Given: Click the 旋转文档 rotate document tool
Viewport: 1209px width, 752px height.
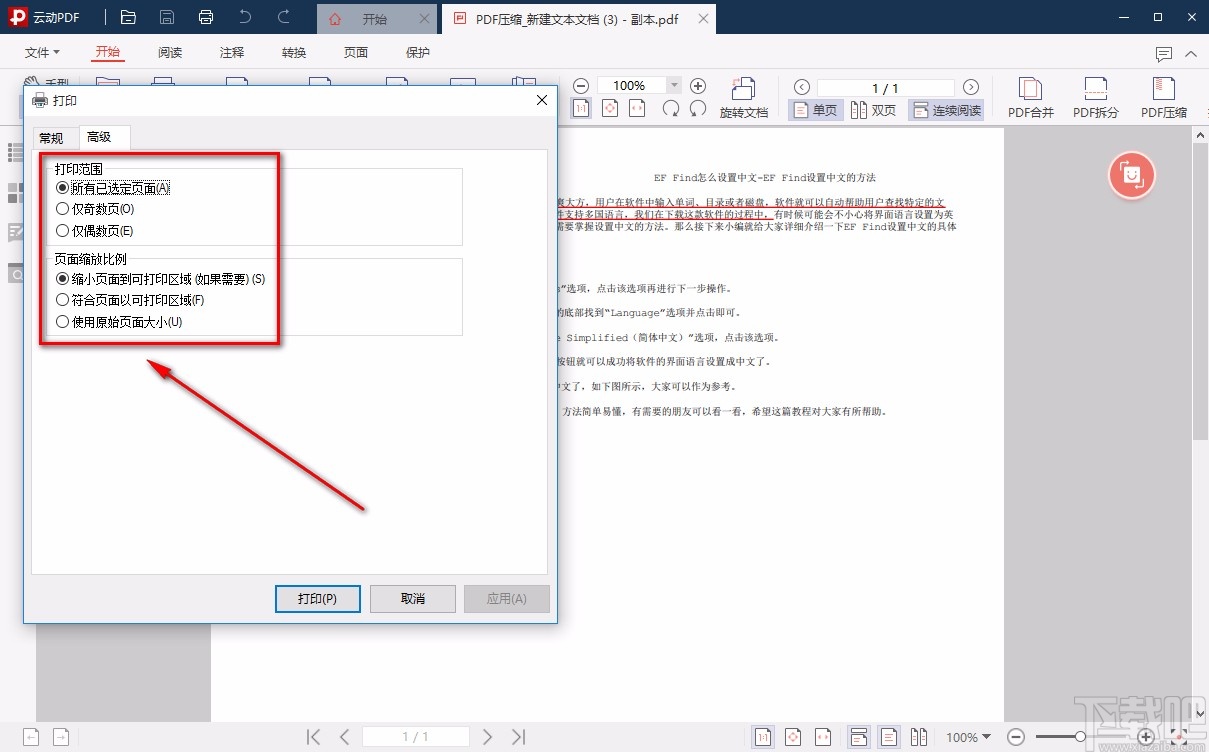Looking at the screenshot, I should coord(744,98).
